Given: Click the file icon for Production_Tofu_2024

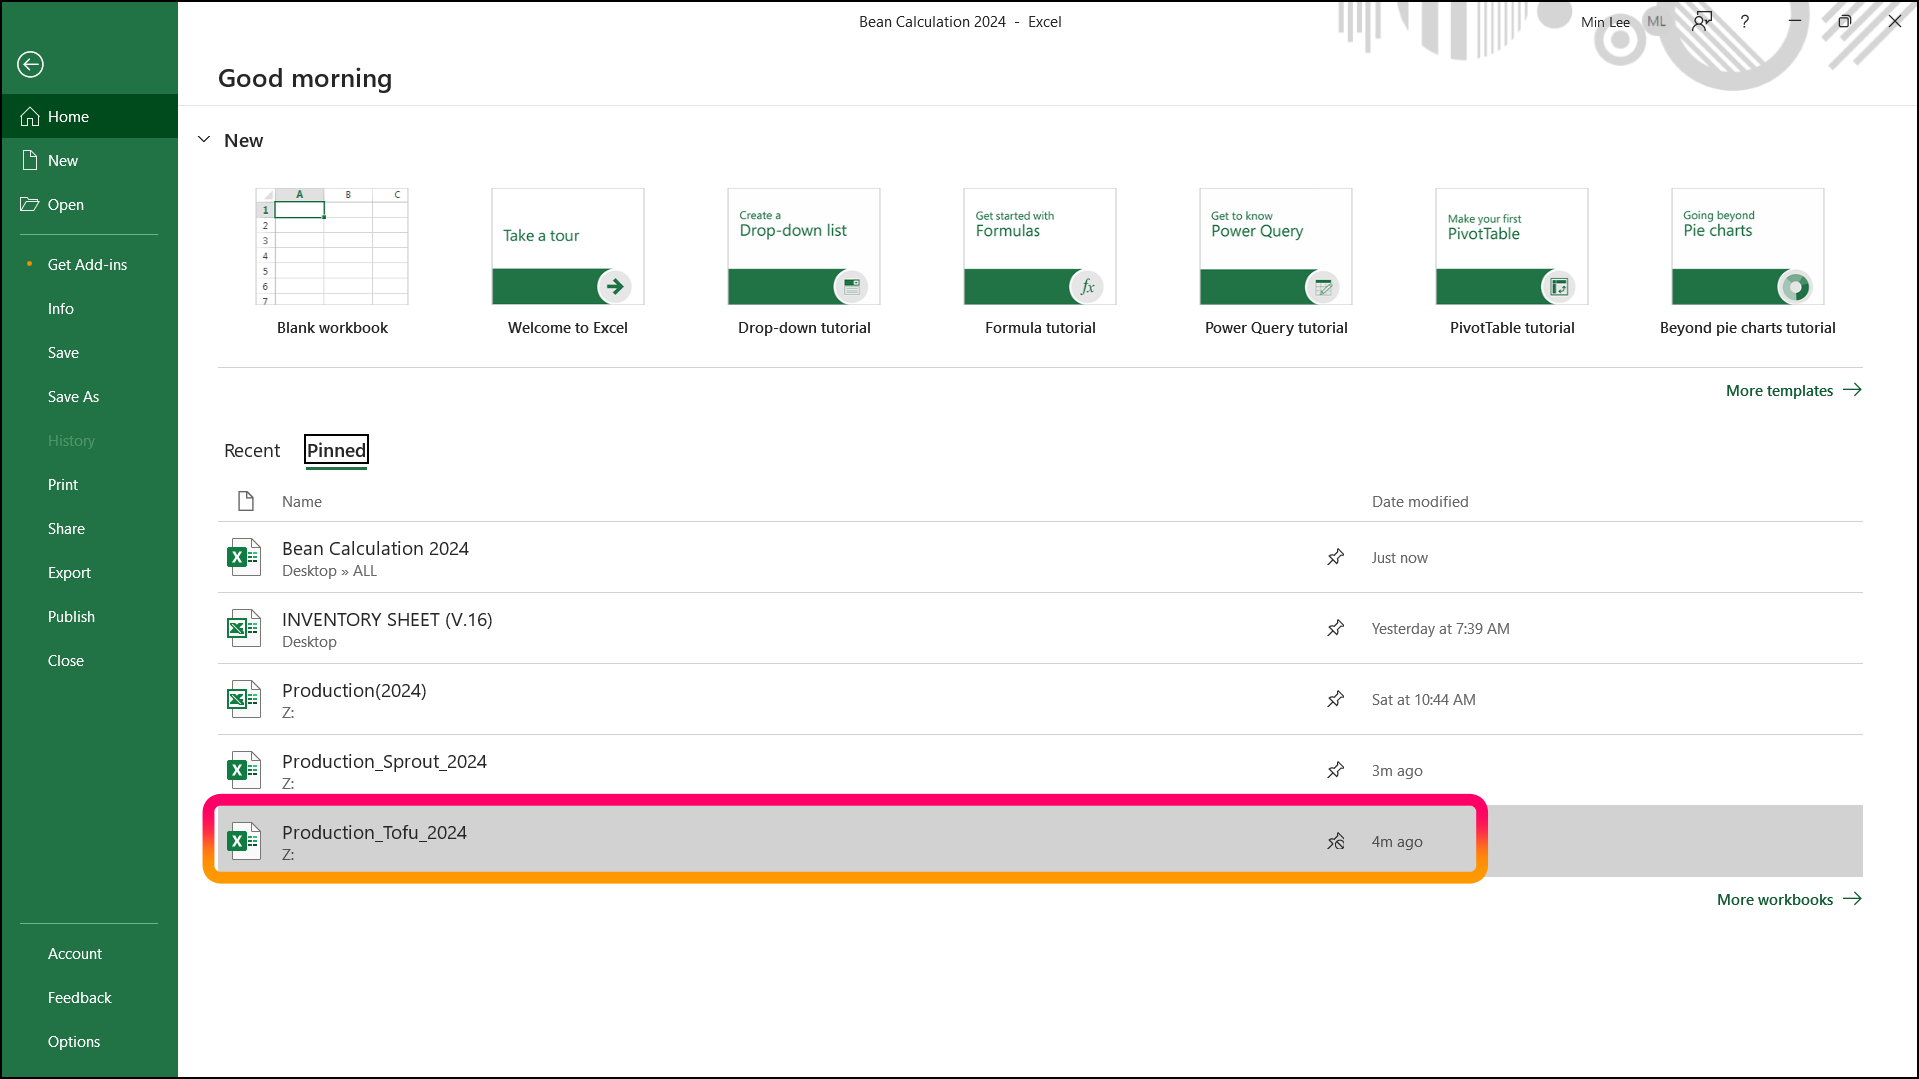Looking at the screenshot, I should 244,841.
